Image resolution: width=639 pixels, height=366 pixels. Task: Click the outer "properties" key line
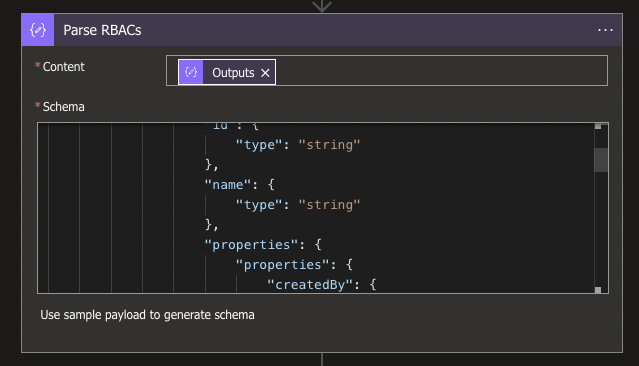[263, 245]
